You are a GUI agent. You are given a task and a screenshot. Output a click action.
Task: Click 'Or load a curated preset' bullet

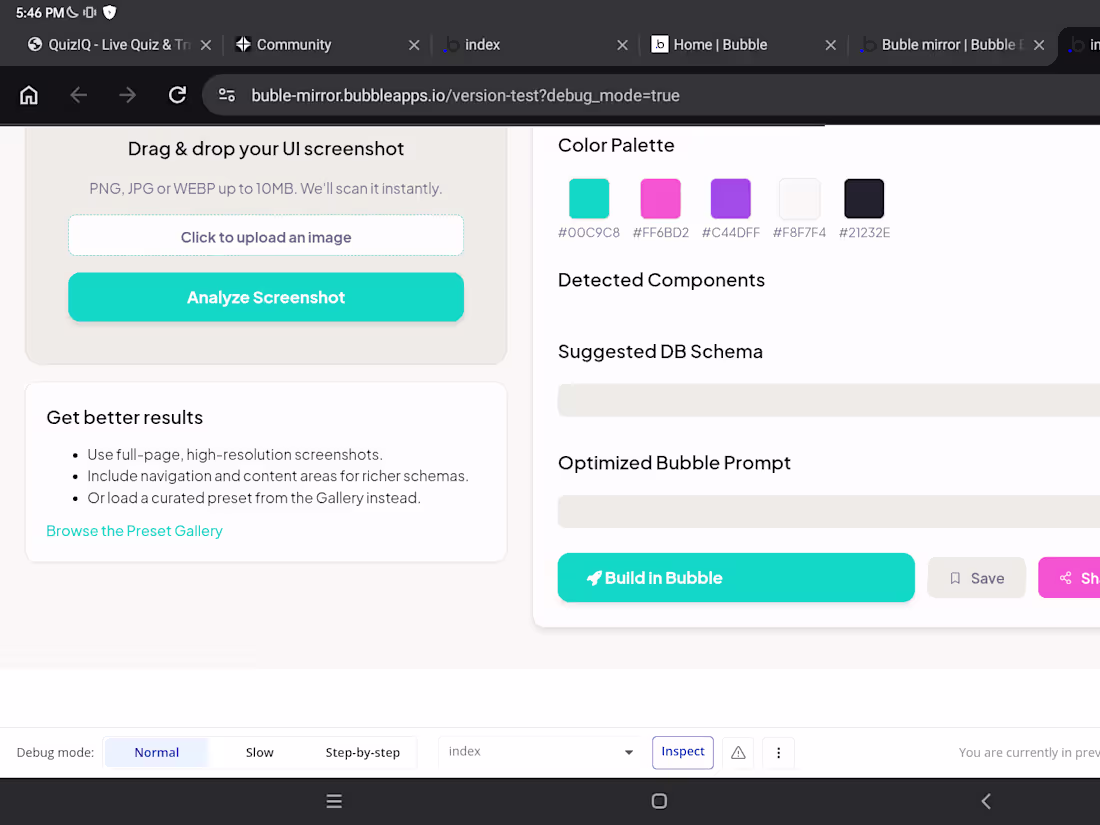[x=254, y=498]
